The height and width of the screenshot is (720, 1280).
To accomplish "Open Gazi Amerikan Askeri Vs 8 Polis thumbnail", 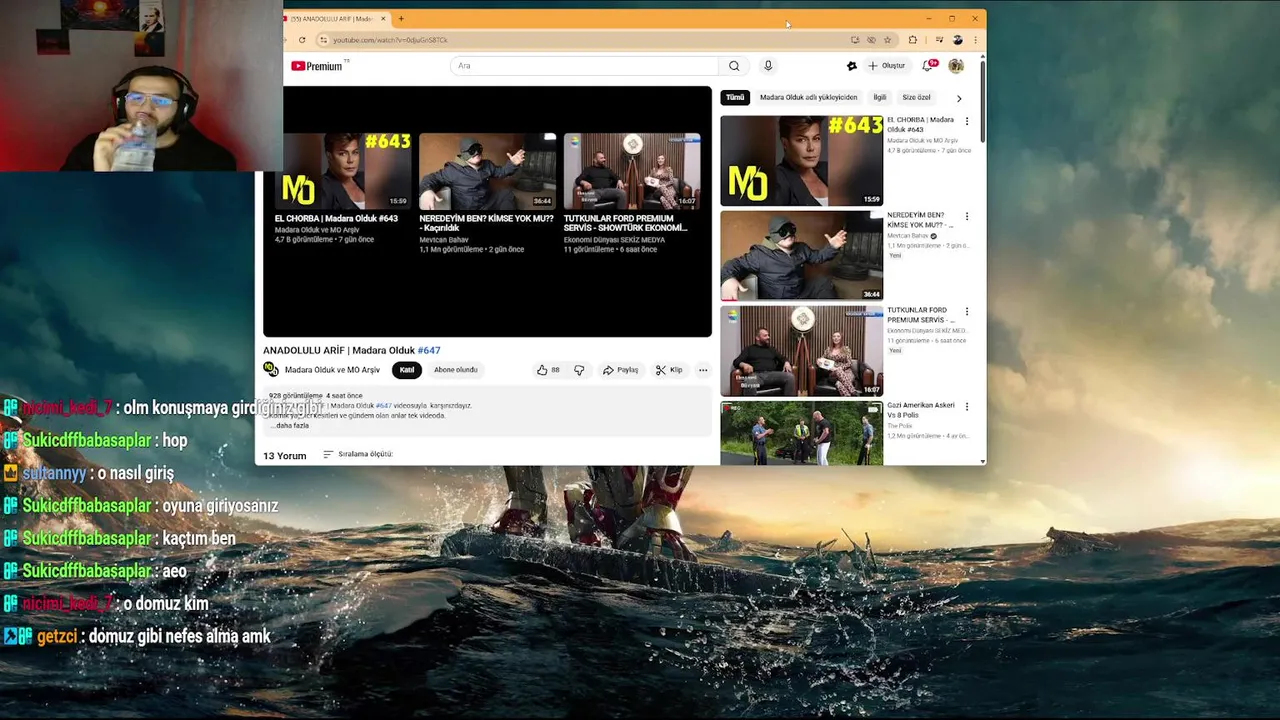I will click(x=801, y=433).
